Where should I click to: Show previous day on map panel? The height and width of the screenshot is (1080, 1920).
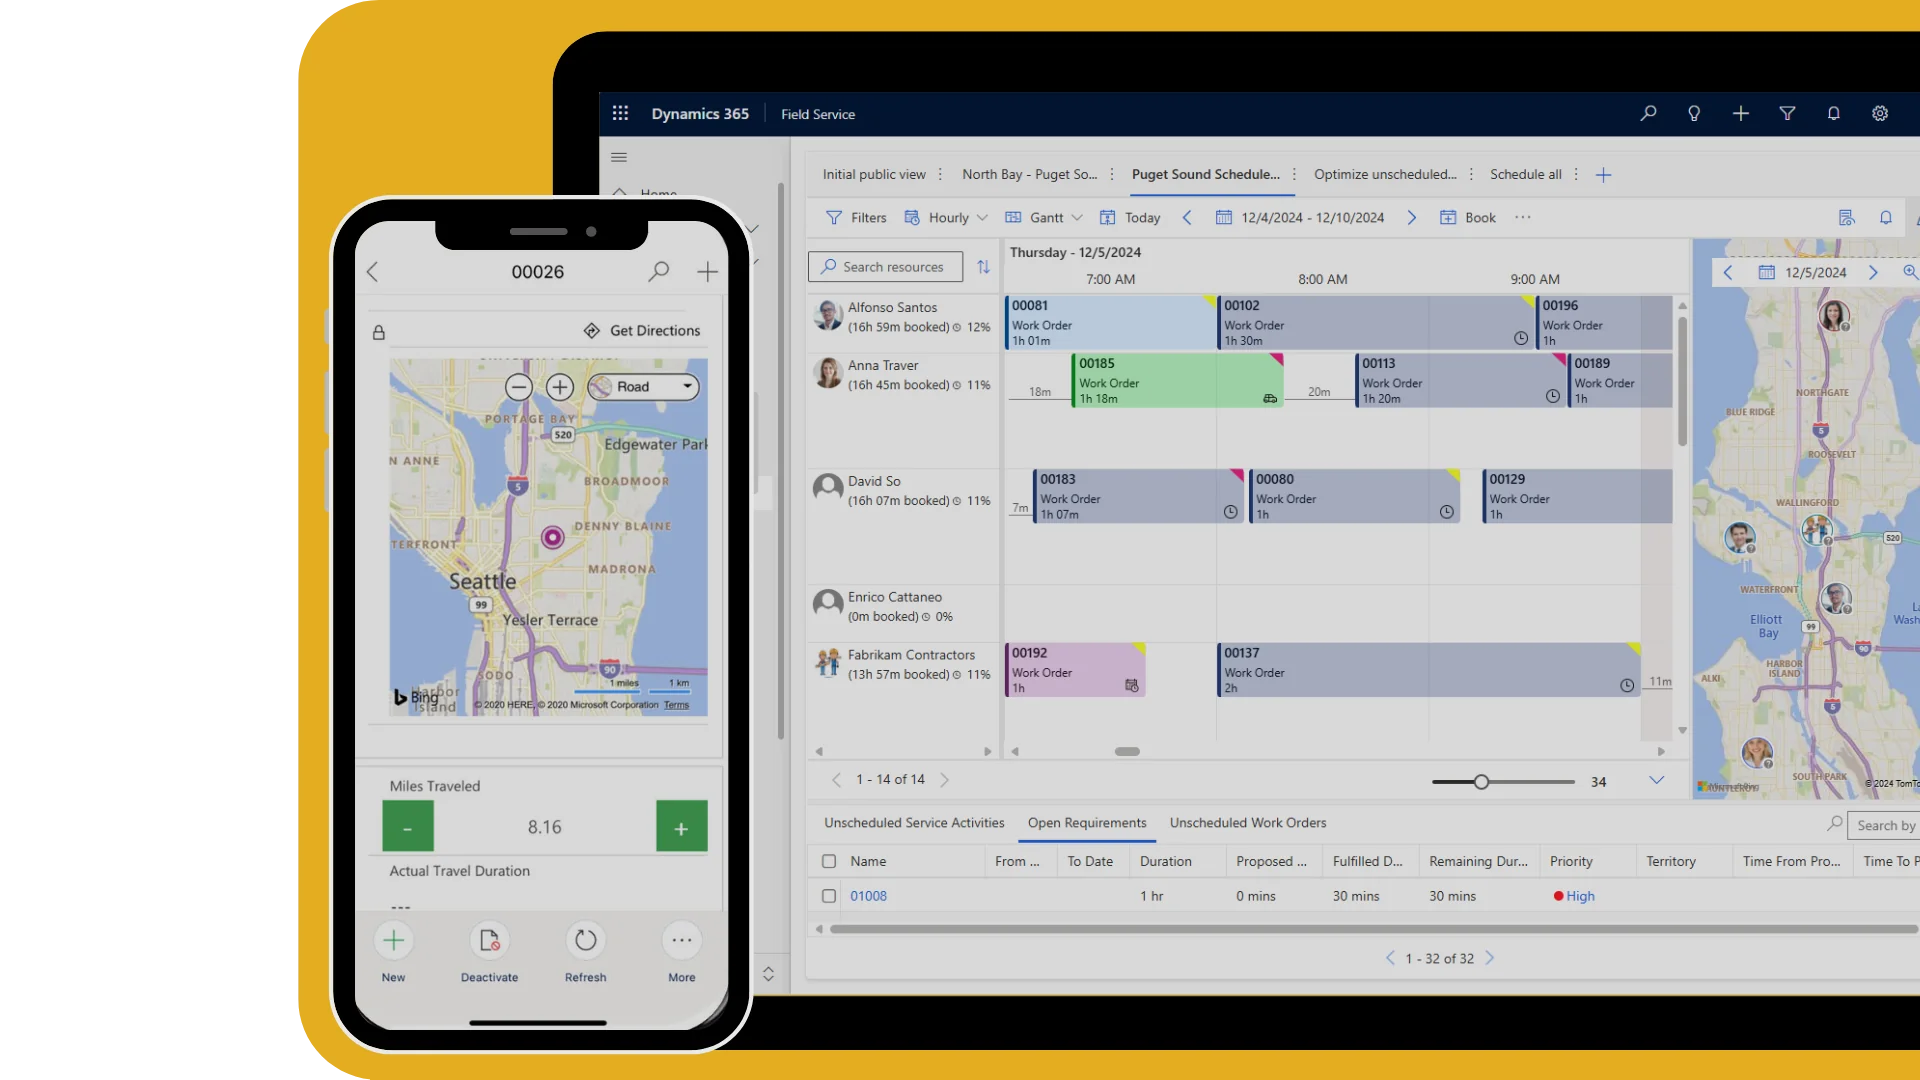click(x=1728, y=272)
